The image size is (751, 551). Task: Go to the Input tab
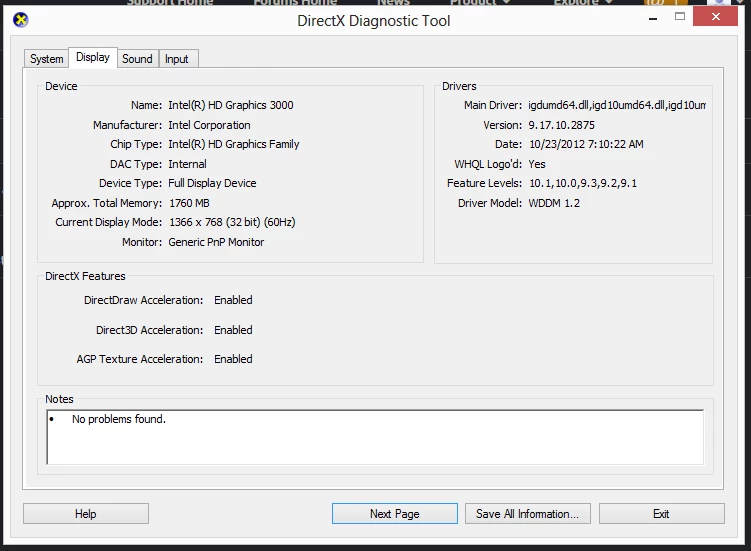(177, 59)
